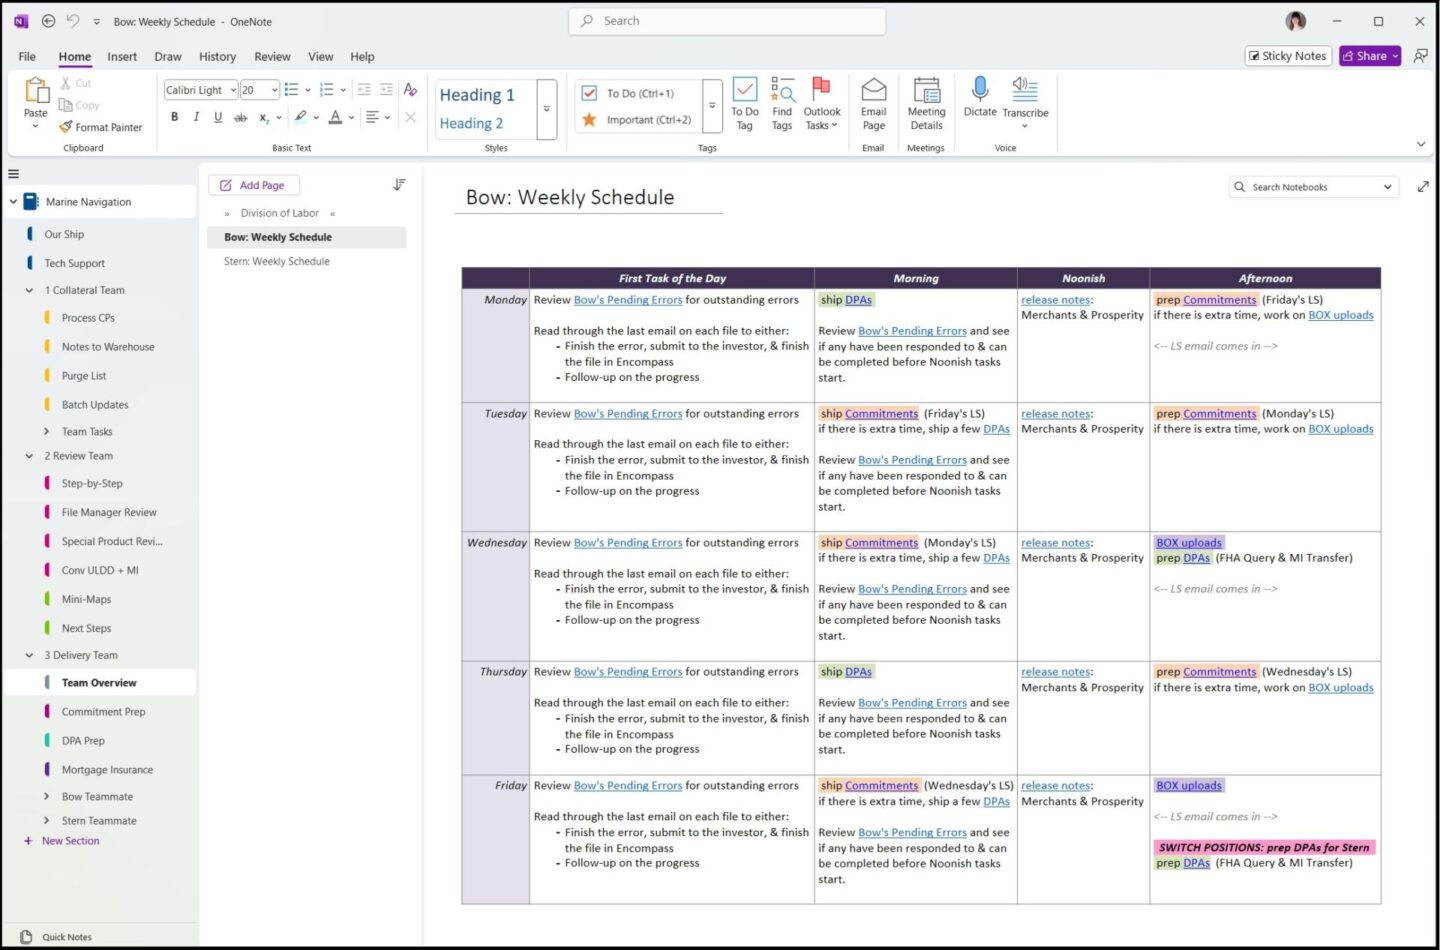This screenshot has width=1440, height=950.
Task: Click the font color button
Action: (335, 117)
